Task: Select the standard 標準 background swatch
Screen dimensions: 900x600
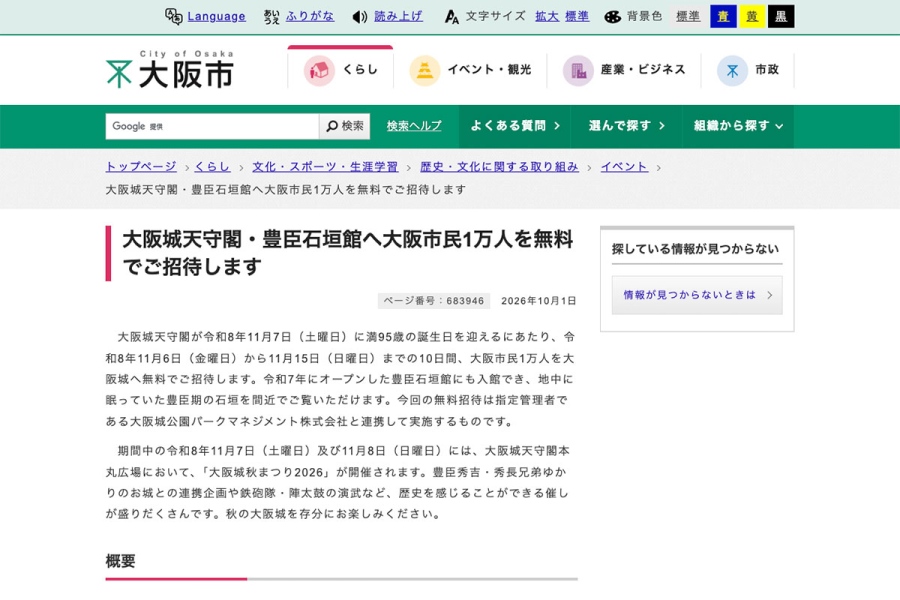Action: [688, 17]
